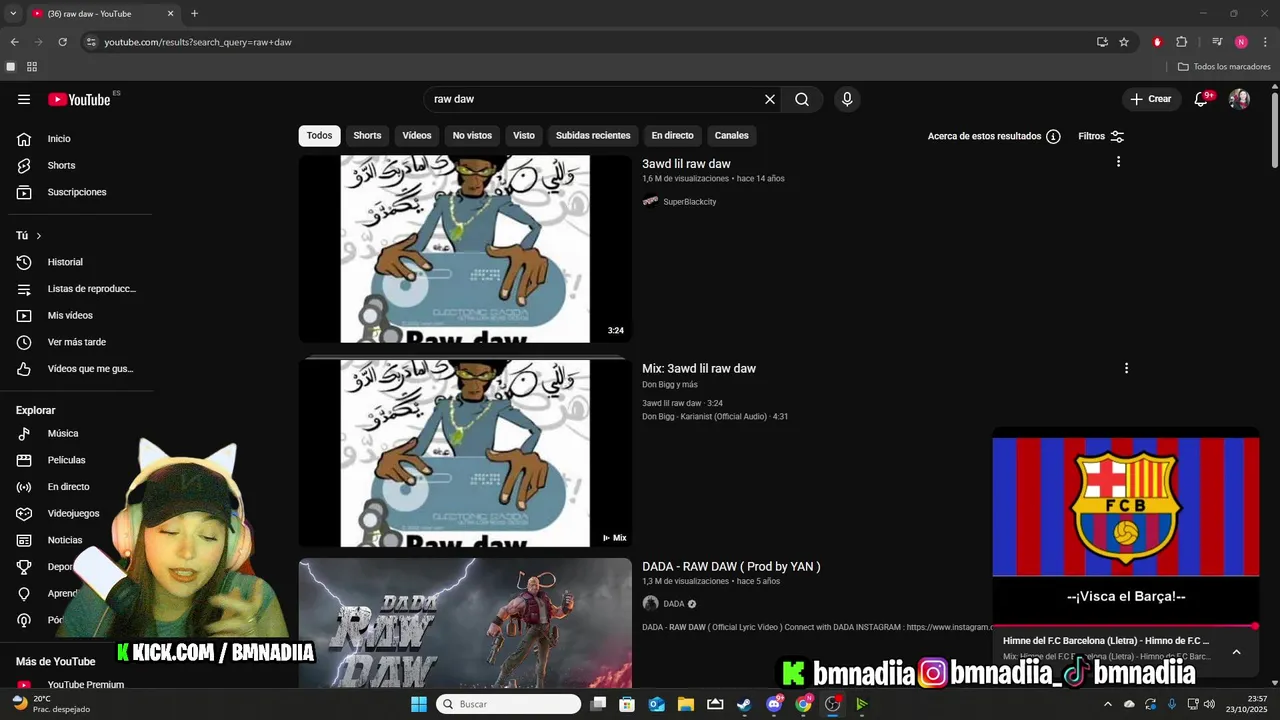Select the Vídeos filter chip
The image size is (1280, 720).
[417, 136]
